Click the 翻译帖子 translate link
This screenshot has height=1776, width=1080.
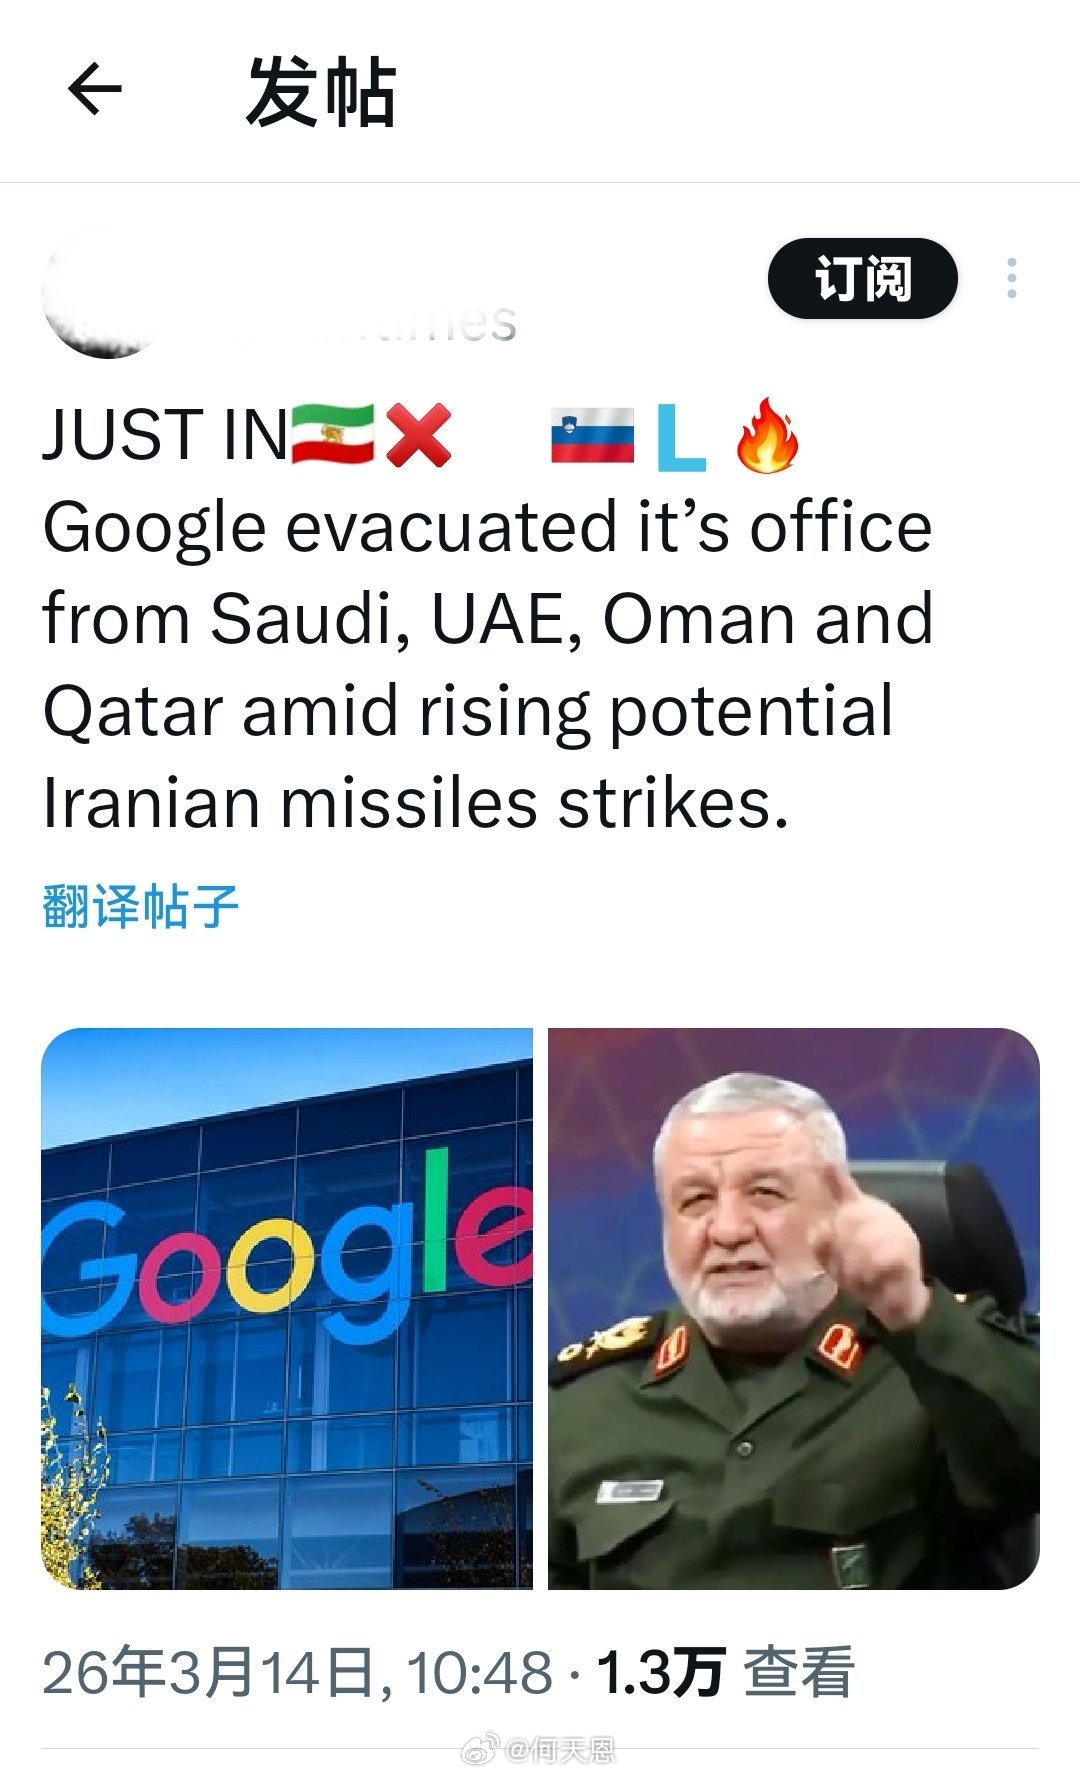(141, 906)
